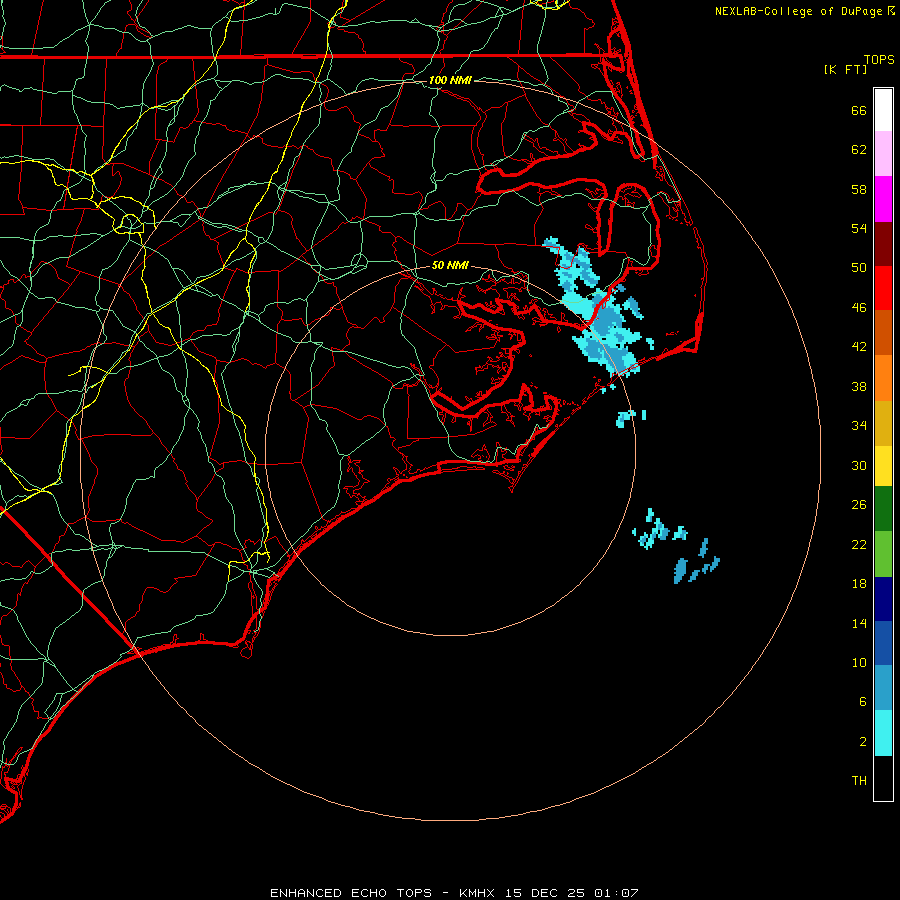
Task: Click the light pink 62 kft swatch
Action: [883, 154]
